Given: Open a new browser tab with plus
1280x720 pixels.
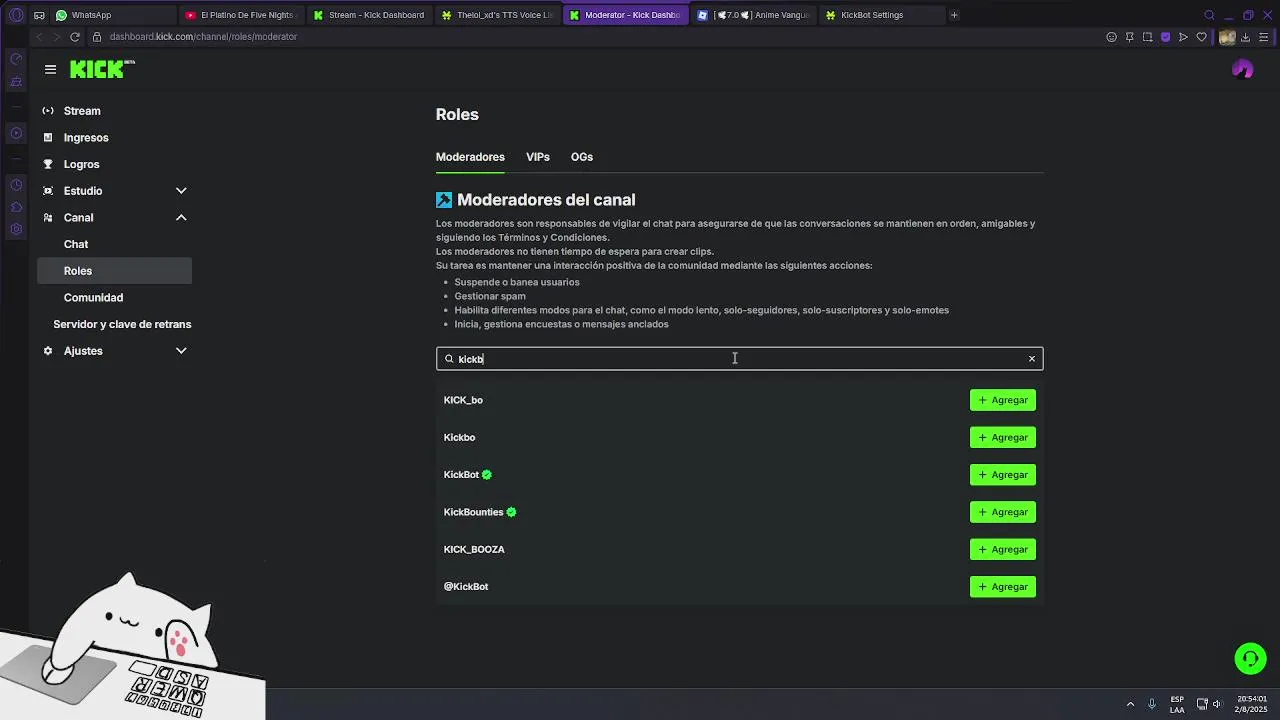Looking at the screenshot, I should (954, 15).
